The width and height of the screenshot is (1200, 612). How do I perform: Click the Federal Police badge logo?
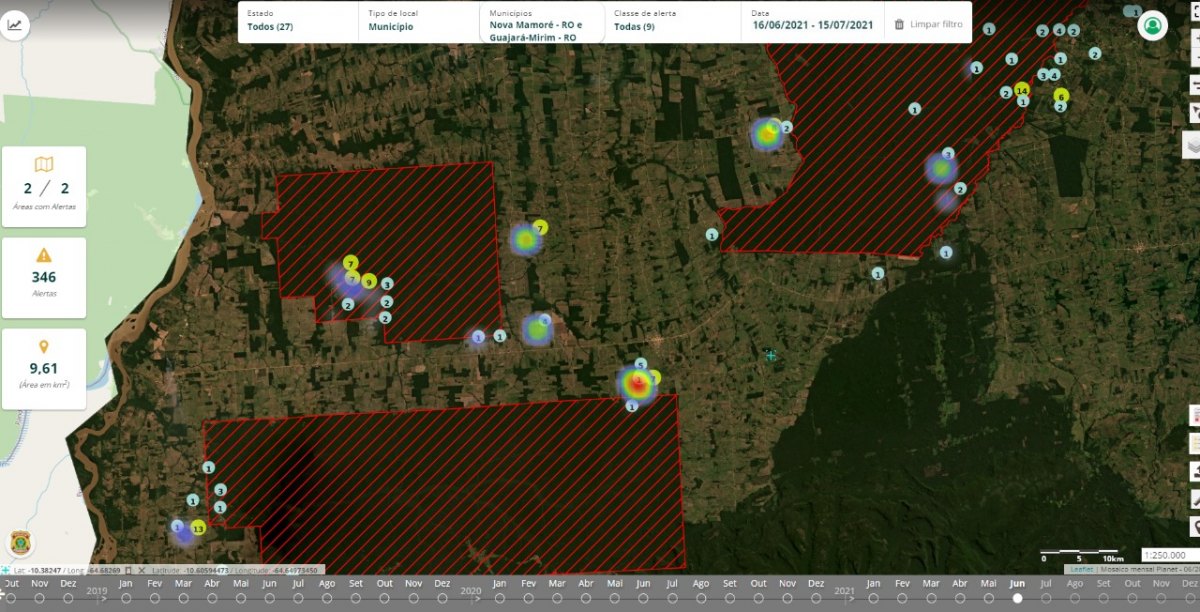(19, 541)
